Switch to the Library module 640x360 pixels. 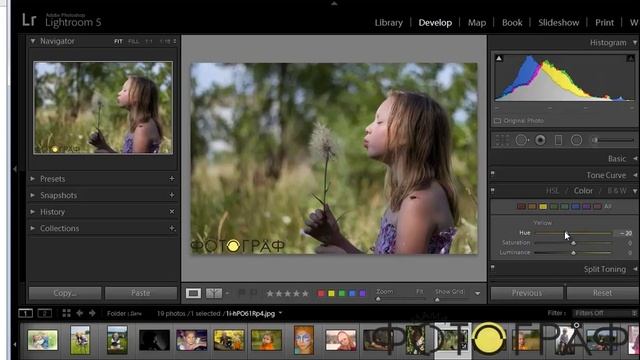click(389, 23)
